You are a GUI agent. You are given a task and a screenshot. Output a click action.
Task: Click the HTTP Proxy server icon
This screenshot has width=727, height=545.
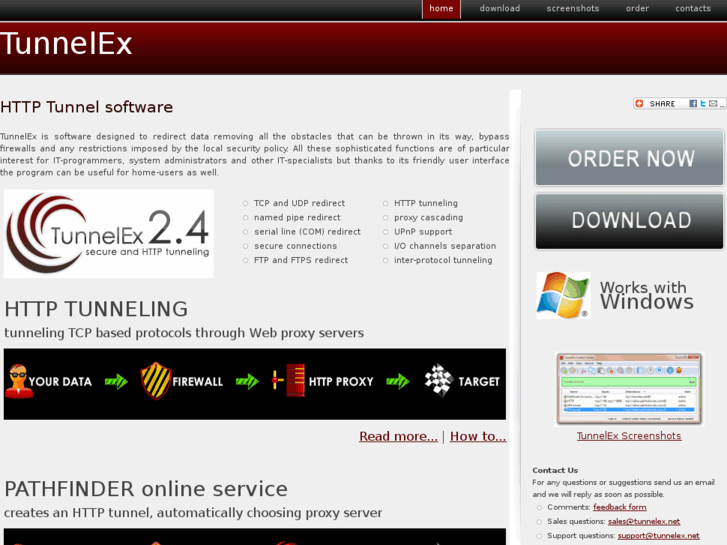coord(288,381)
